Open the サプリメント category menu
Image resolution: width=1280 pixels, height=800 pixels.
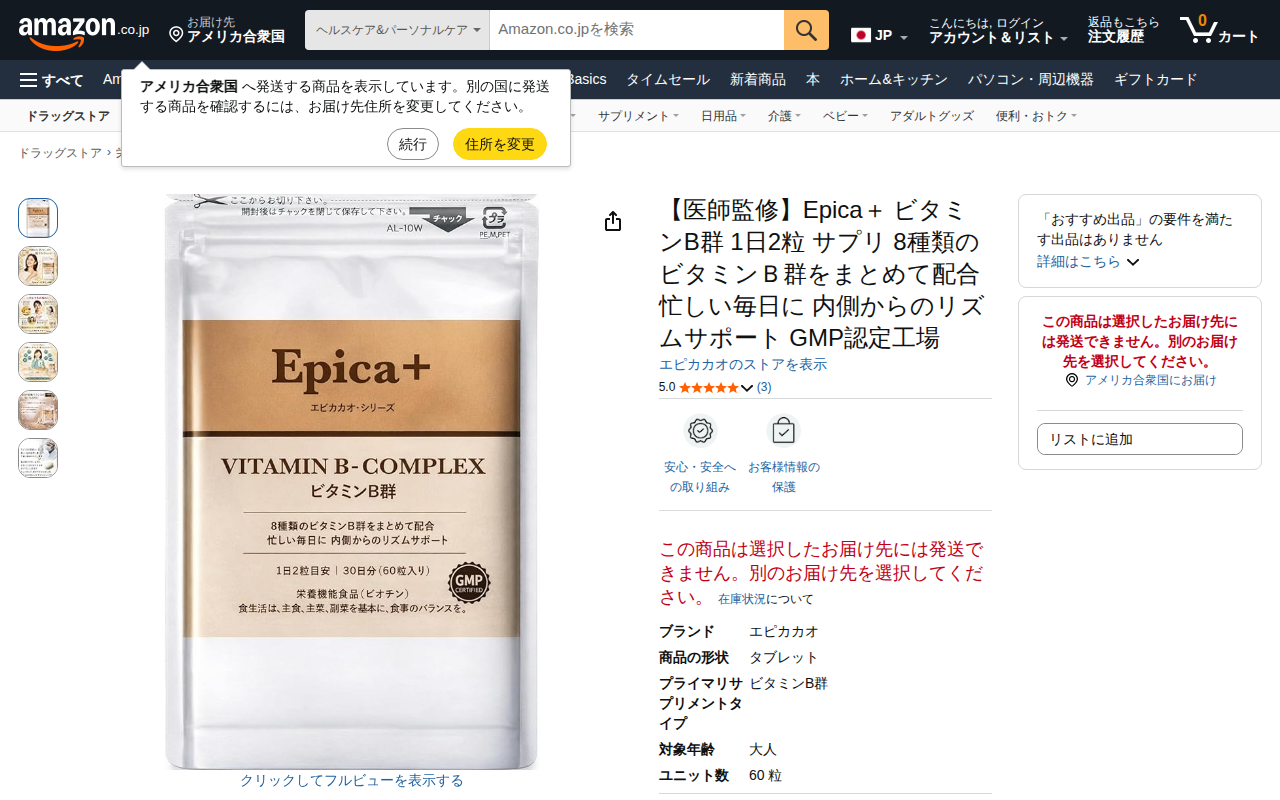tap(638, 116)
